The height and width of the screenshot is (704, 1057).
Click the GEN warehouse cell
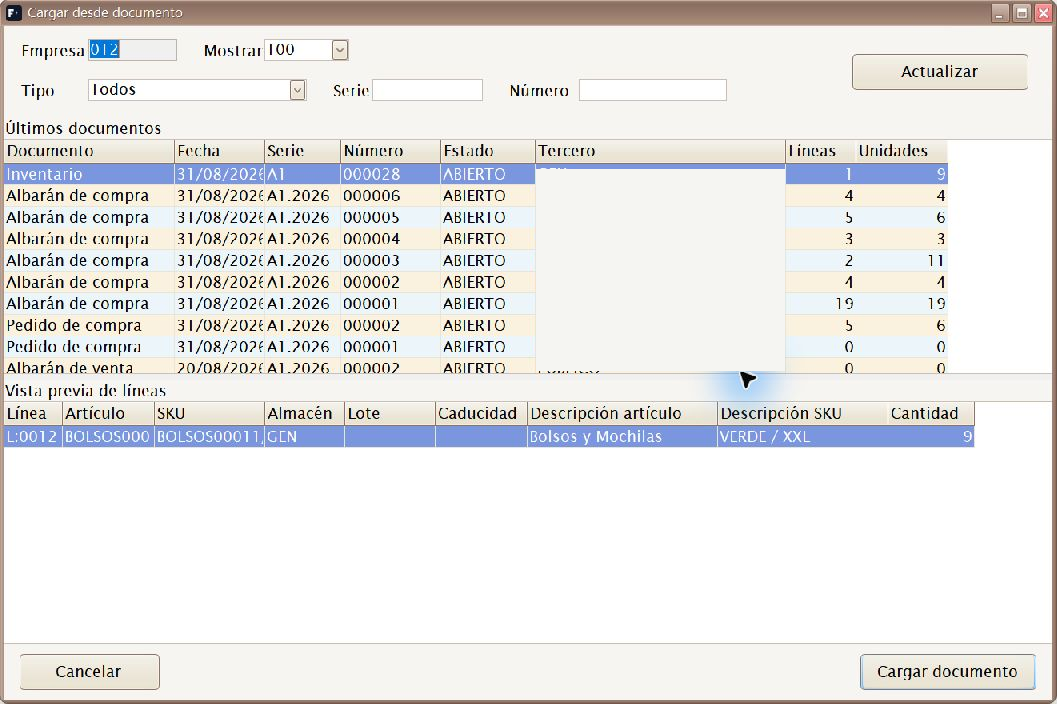tap(304, 436)
